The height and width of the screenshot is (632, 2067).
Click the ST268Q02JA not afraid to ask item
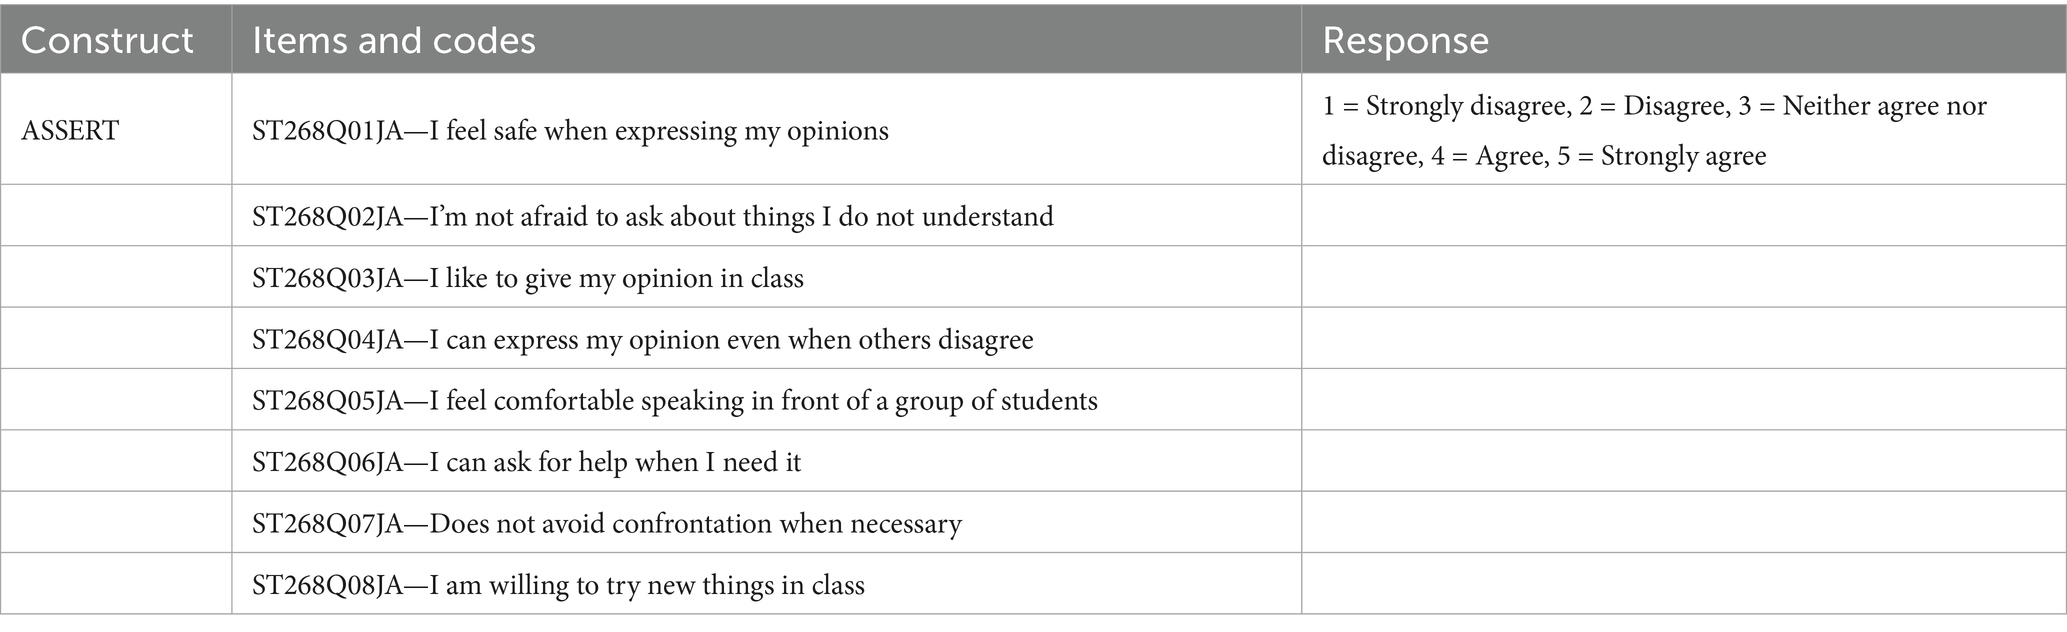click(x=652, y=217)
